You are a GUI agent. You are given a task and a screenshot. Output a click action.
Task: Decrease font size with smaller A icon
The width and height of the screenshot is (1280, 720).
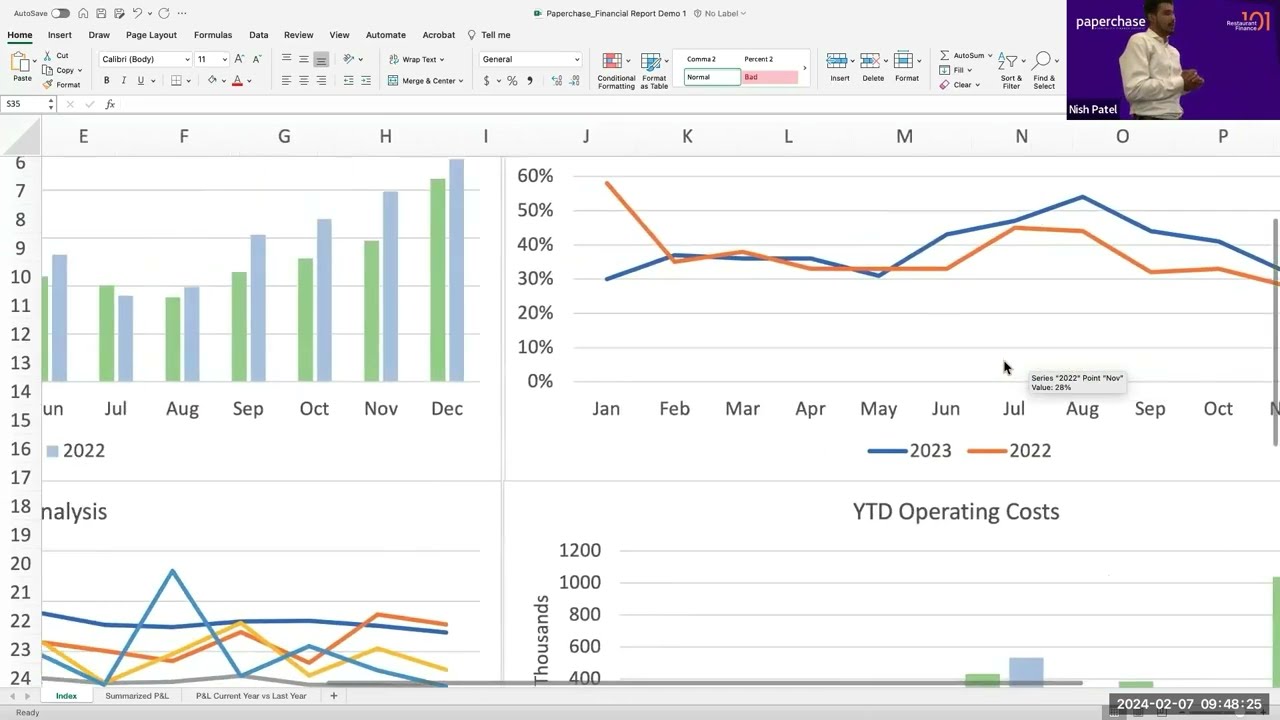256,59
